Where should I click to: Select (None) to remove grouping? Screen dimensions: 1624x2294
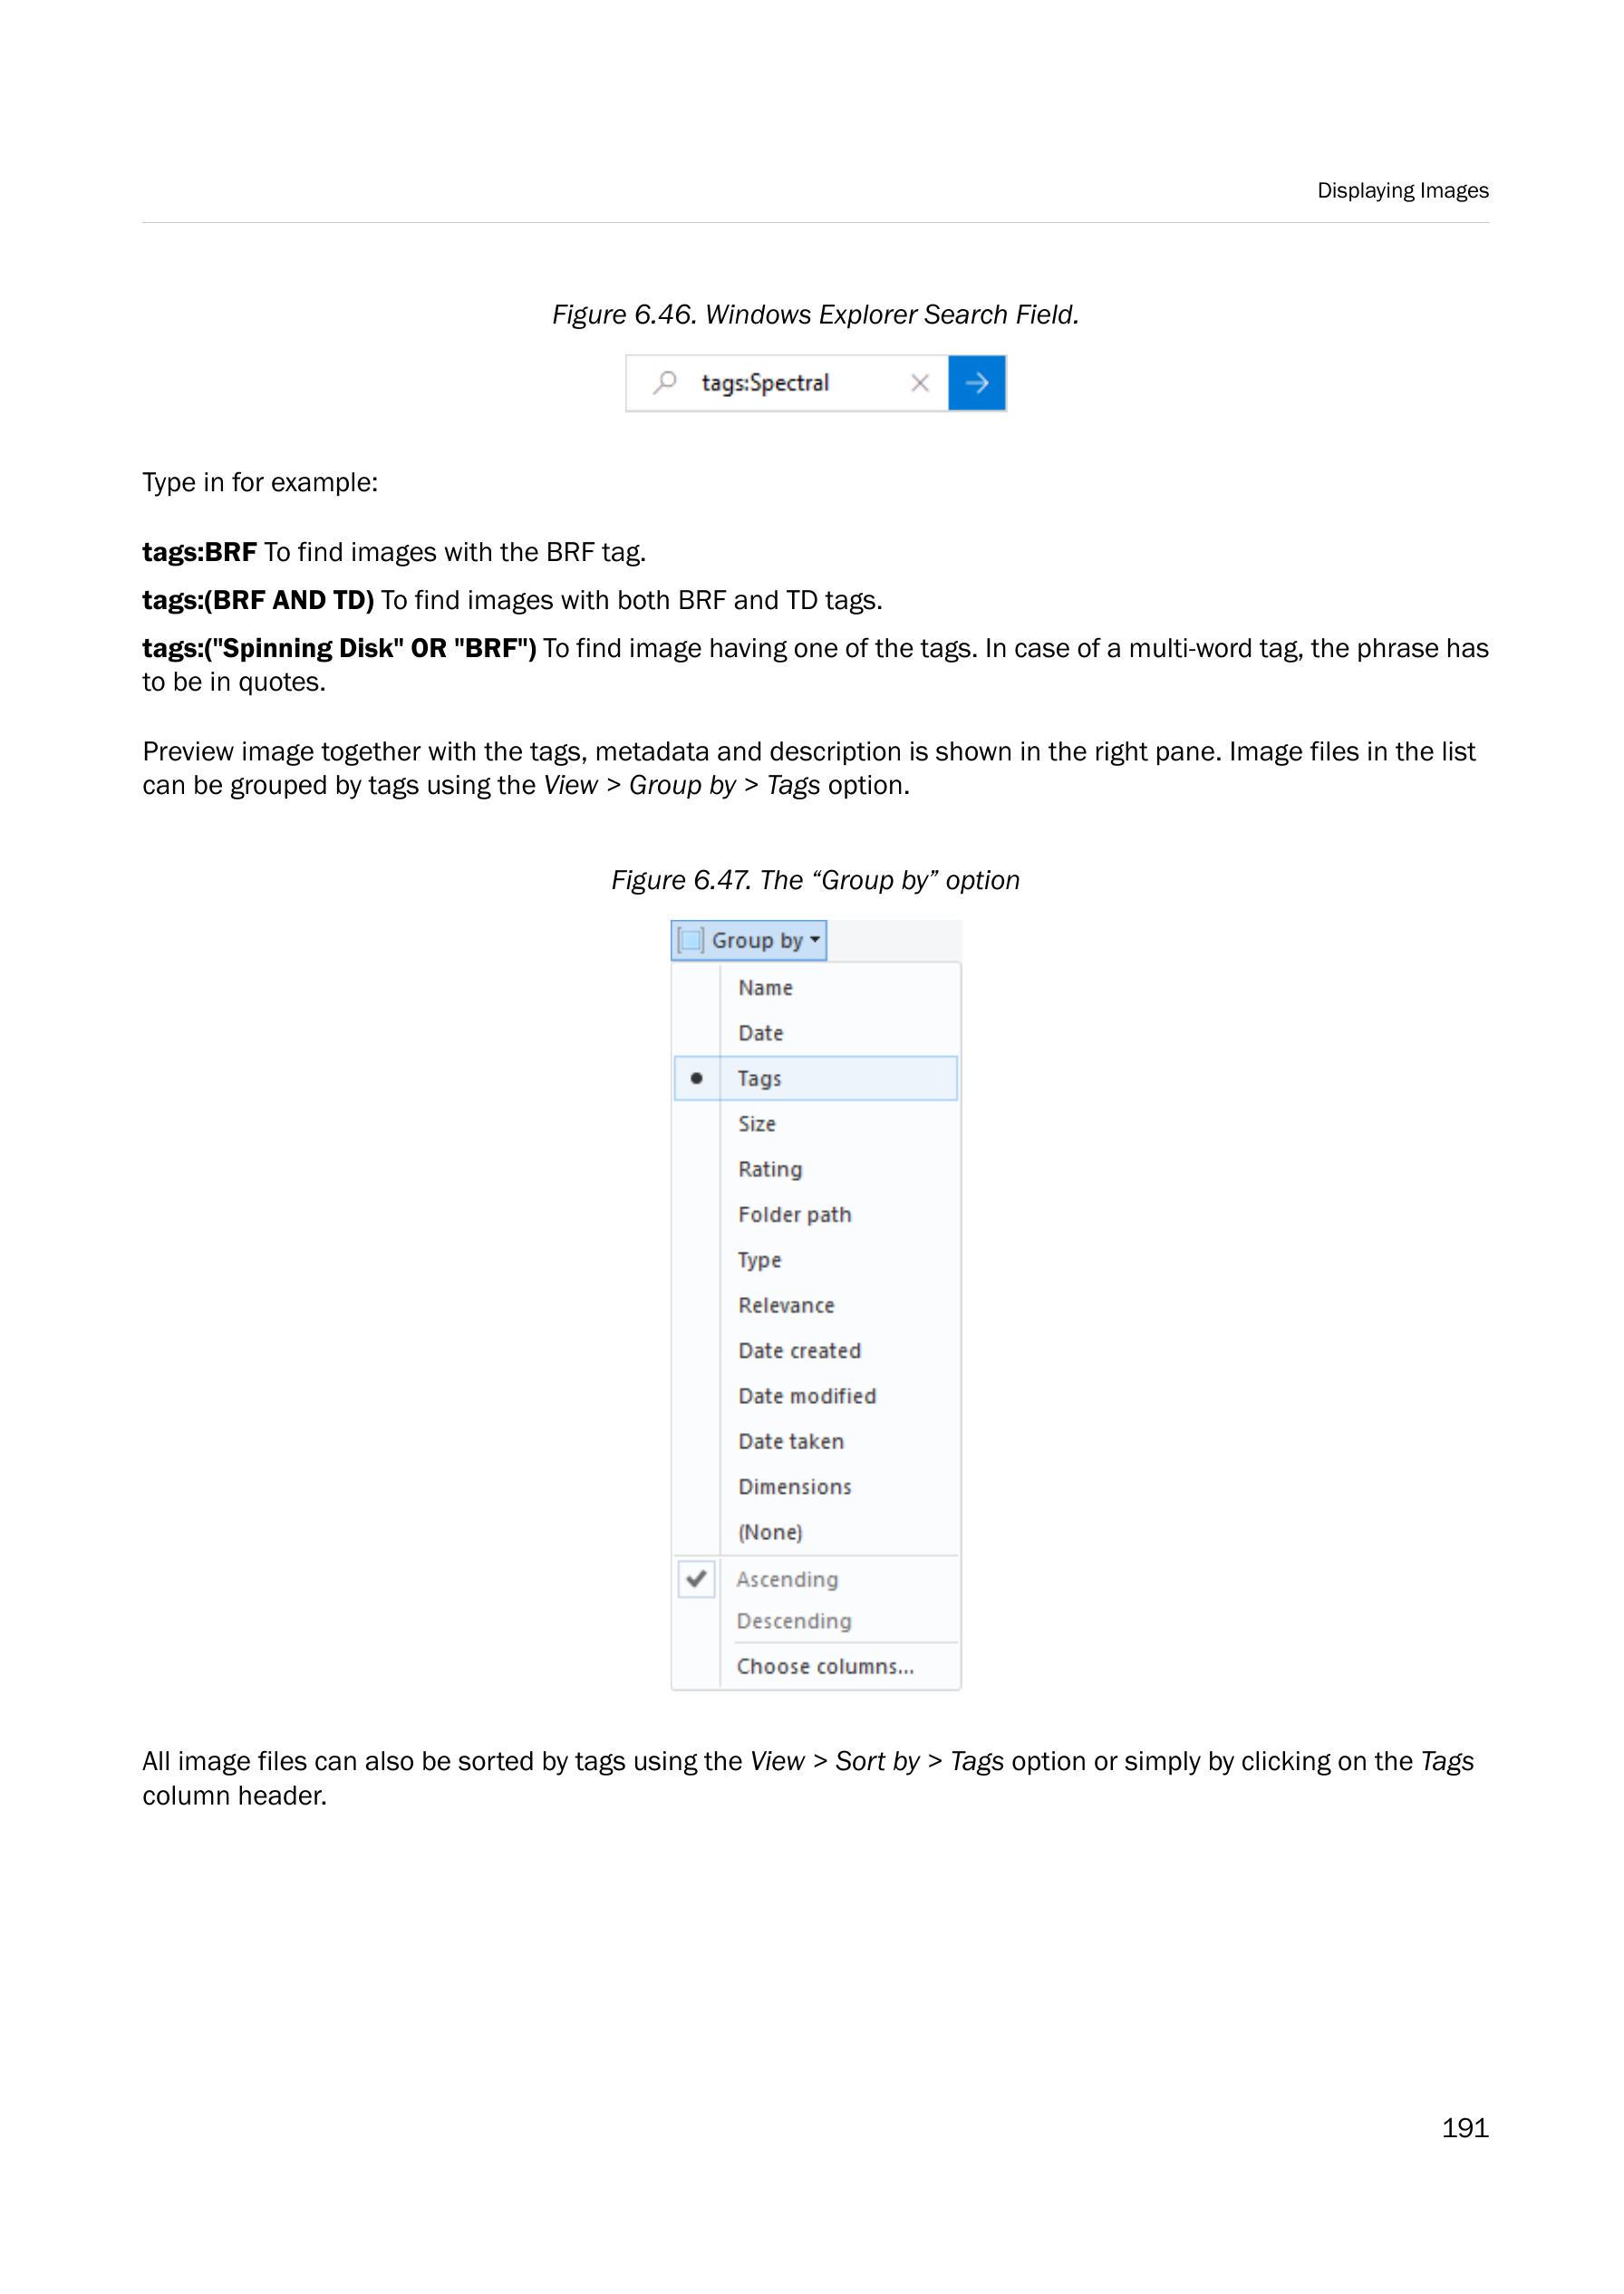[x=770, y=1532]
